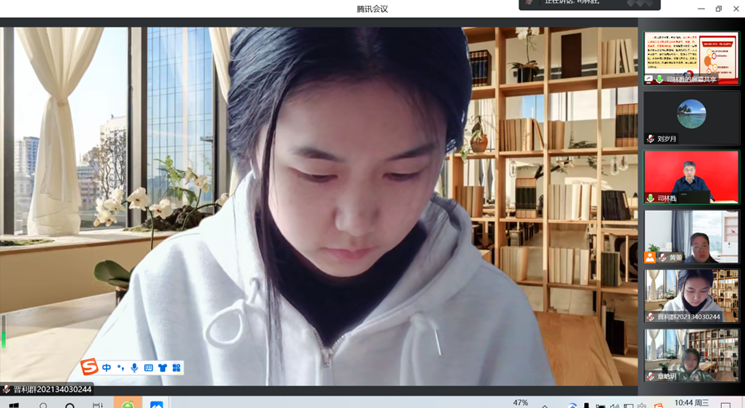Select 202134030244 participant video tile

tap(691, 296)
